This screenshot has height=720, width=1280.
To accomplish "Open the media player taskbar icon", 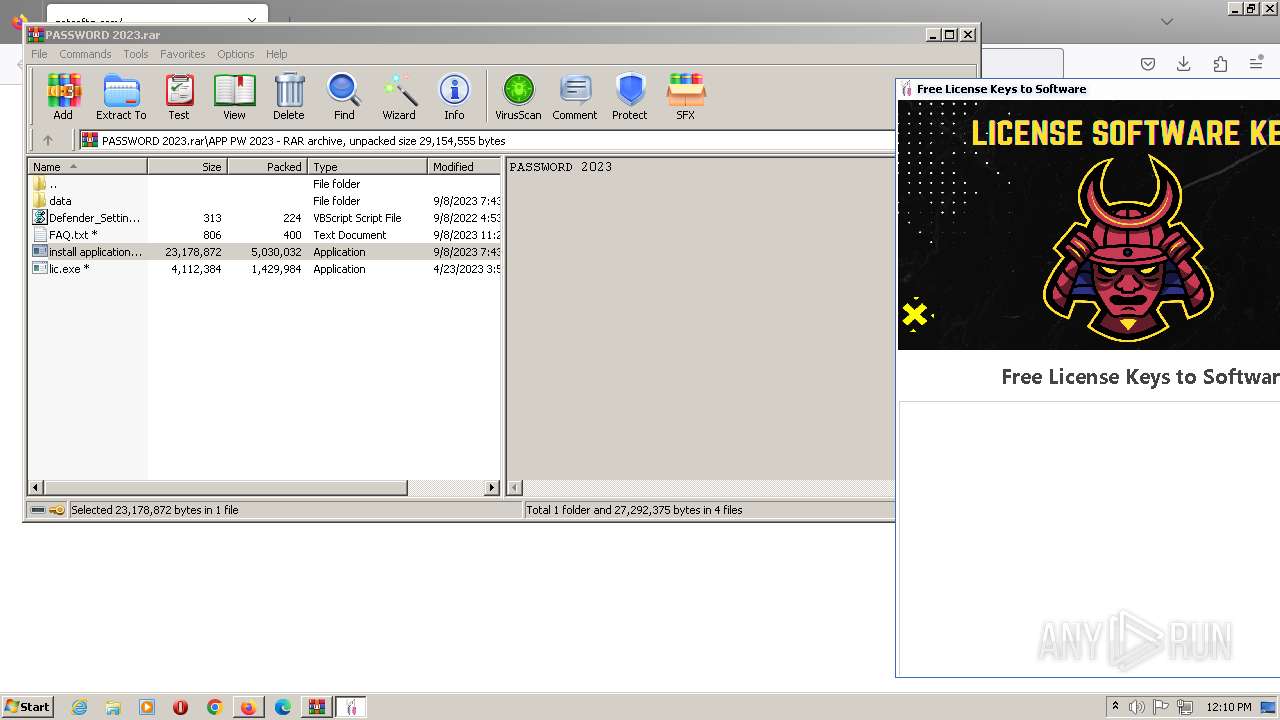I will coord(147,707).
